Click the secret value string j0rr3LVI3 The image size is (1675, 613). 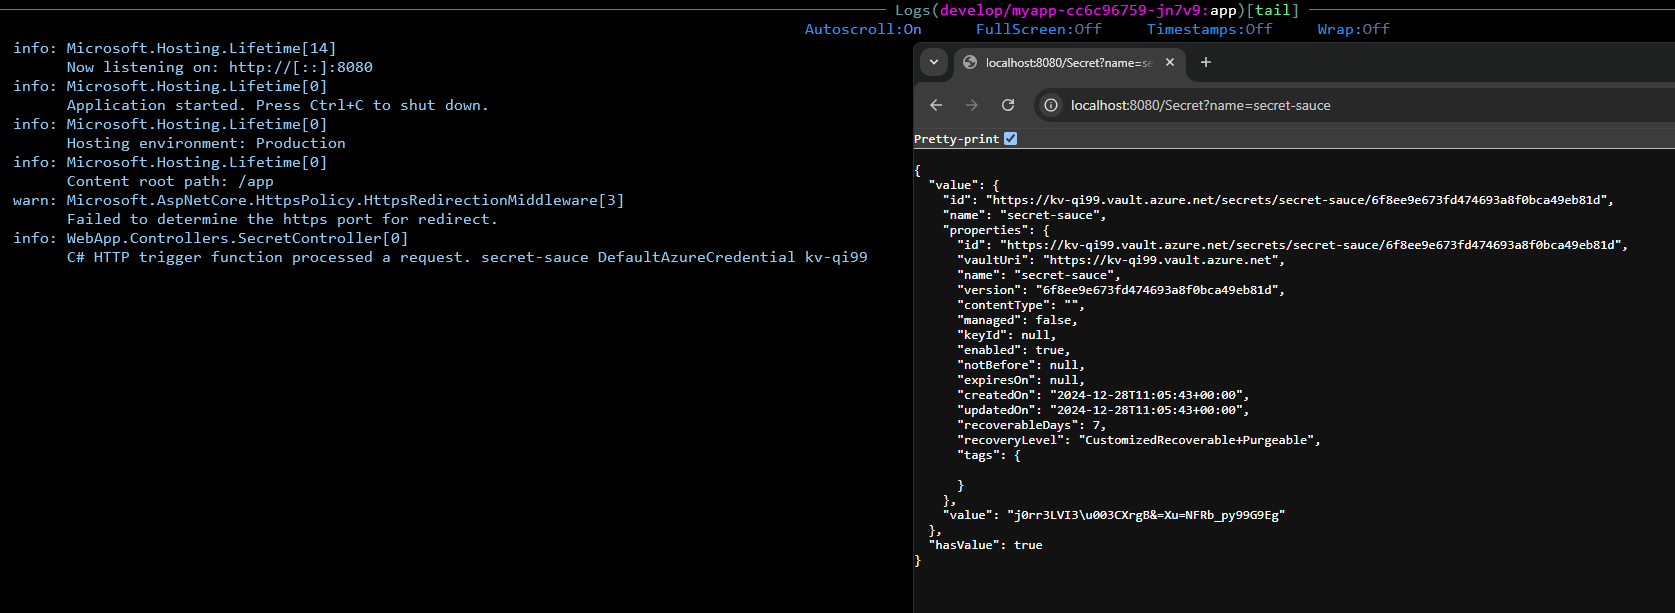click(1146, 515)
